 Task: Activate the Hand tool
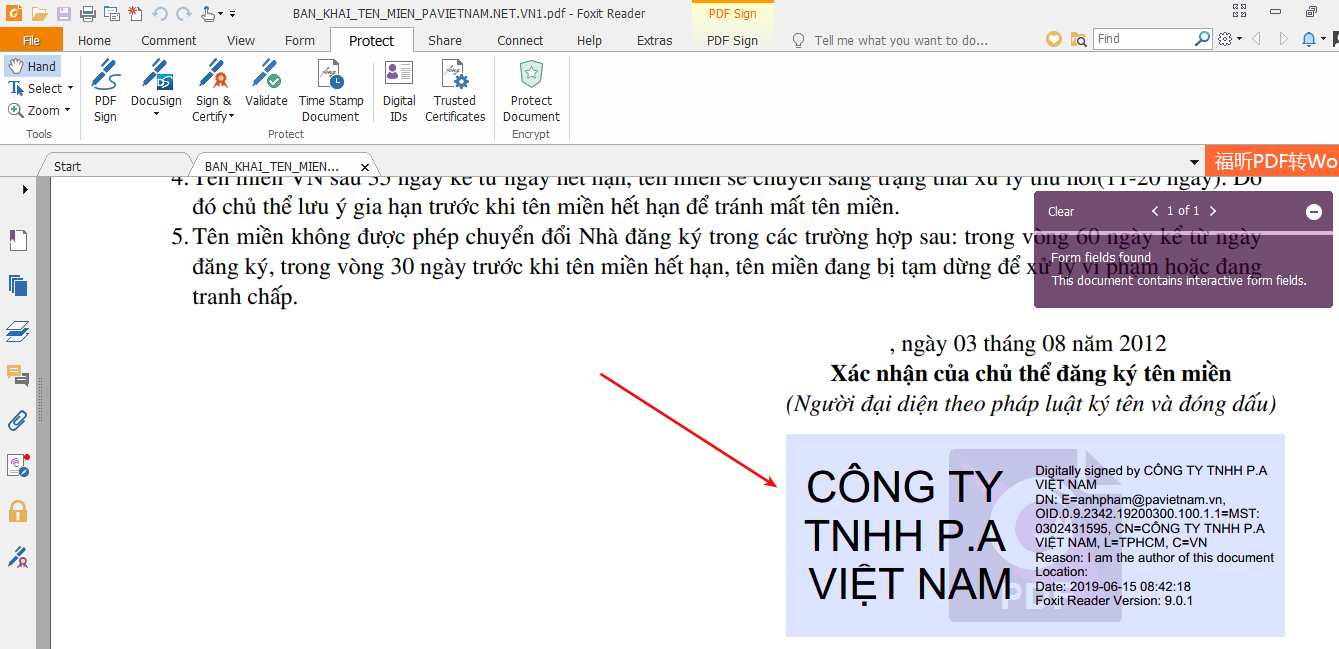[33, 66]
